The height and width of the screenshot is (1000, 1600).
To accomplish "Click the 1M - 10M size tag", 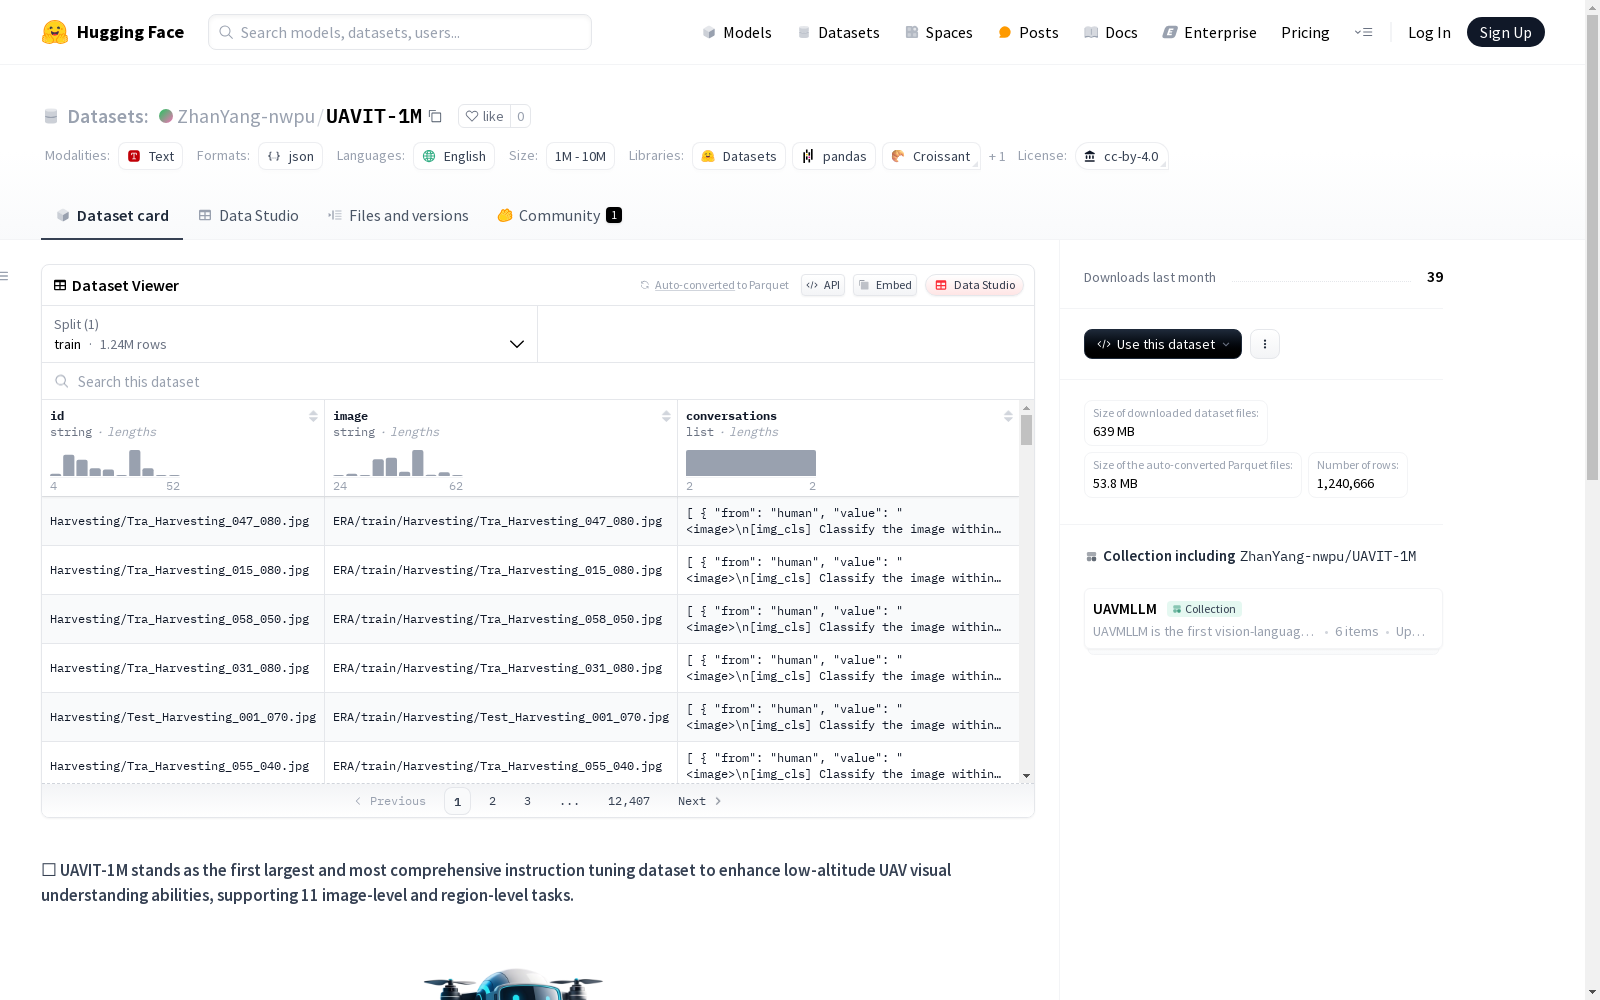I will [x=580, y=156].
